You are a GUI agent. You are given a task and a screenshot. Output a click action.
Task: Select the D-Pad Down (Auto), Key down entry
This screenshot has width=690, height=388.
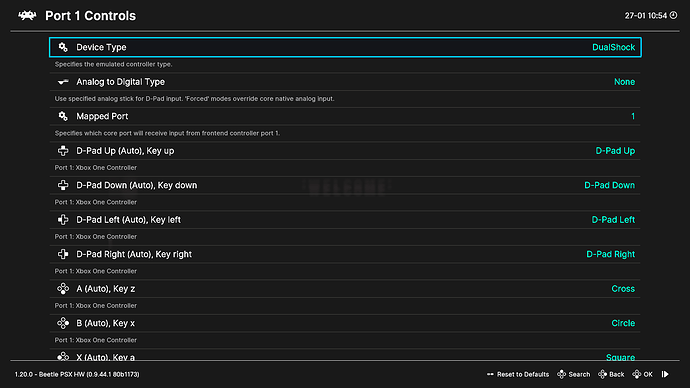pyautogui.click(x=345, y=185)
